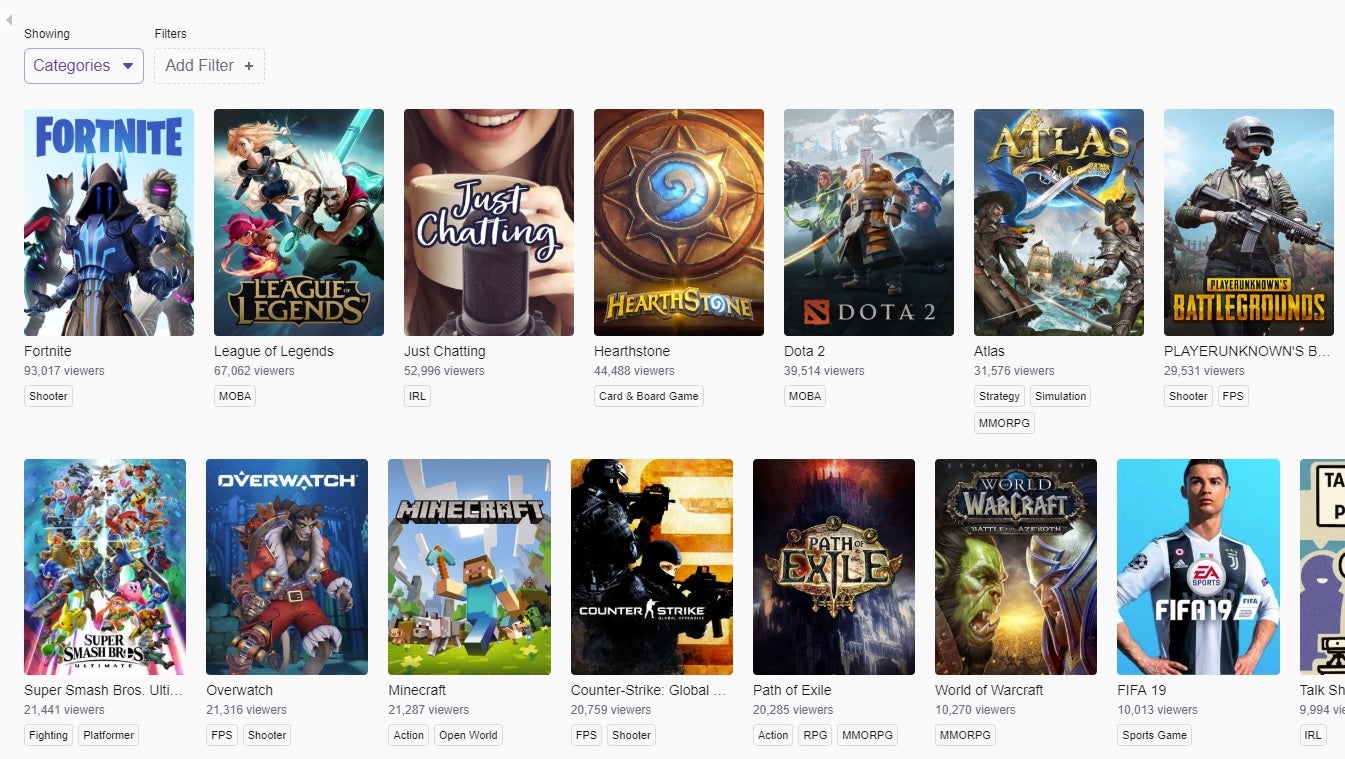Viewport: 1345px width, 759px height.
Task: Select the MMORPG tag under Path of Exile
Action: (867, 735)
